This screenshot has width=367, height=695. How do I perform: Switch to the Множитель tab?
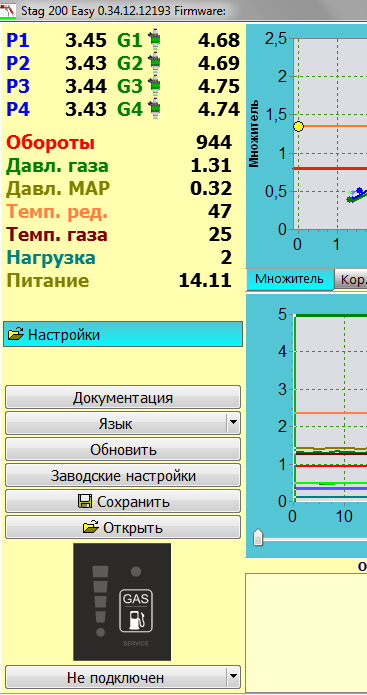289,280
